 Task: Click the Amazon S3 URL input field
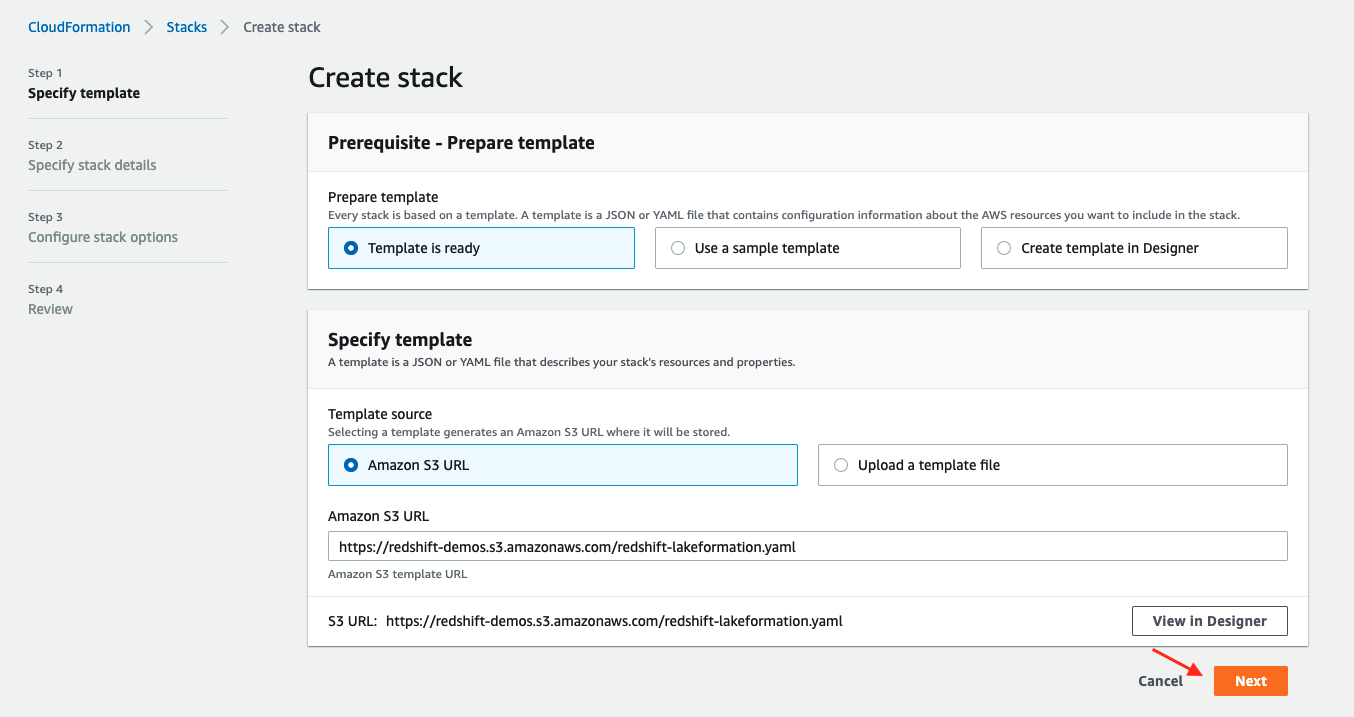(x=807, y=547)
